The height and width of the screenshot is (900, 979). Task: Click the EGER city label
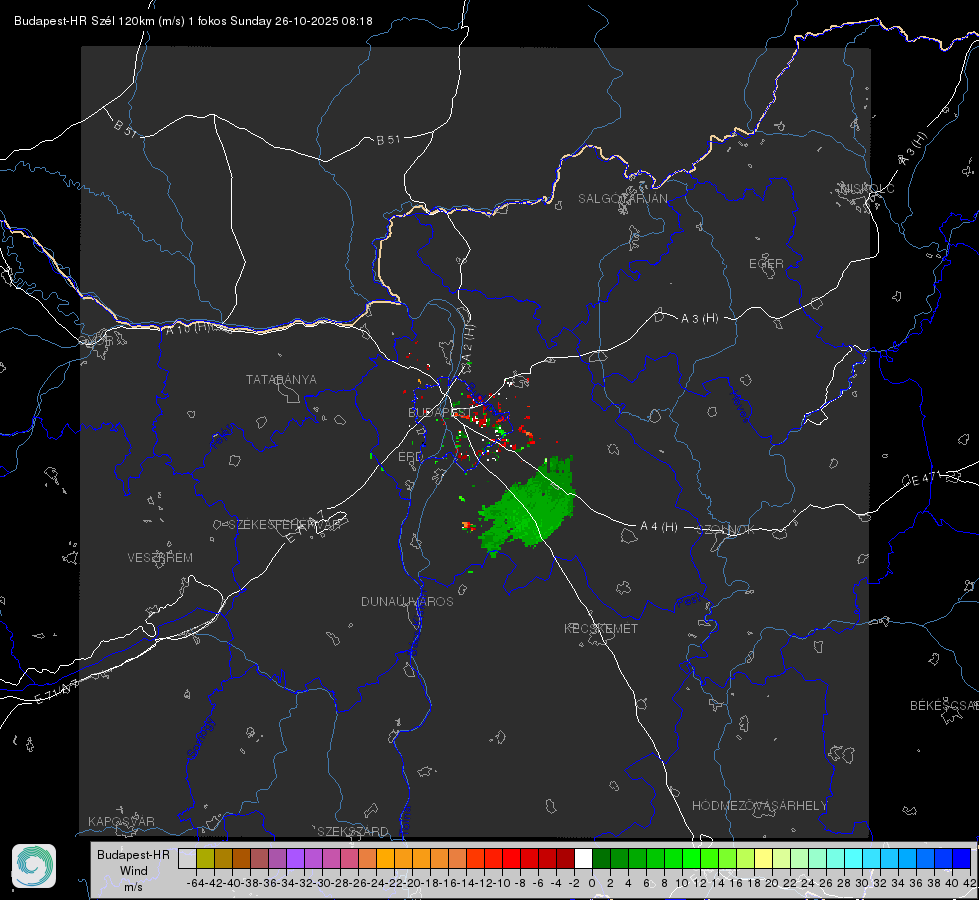pyautogui.click(x=766, y=264)
